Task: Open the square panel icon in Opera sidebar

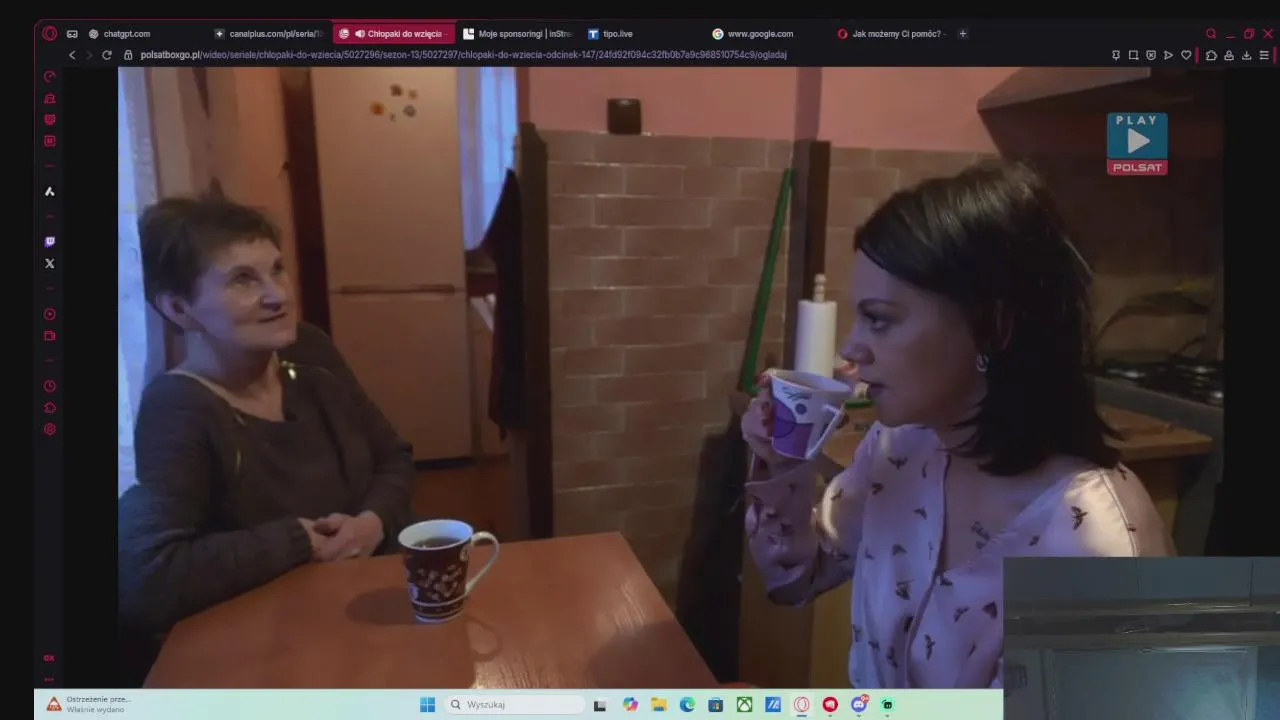Action: 50,141
